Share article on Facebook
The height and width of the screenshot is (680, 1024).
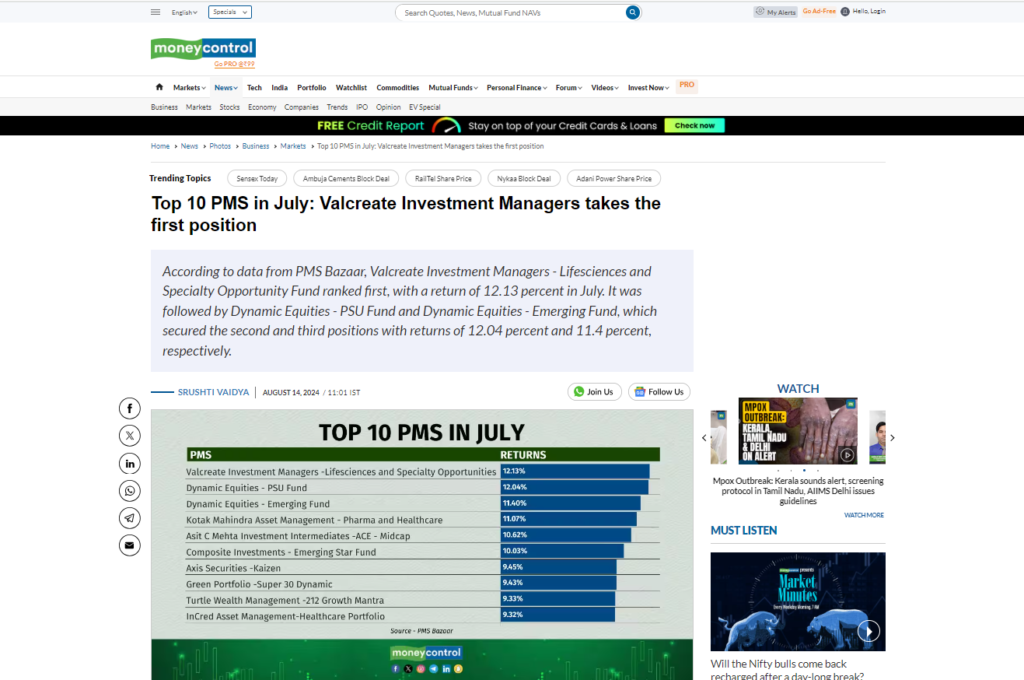coord(129,408)
